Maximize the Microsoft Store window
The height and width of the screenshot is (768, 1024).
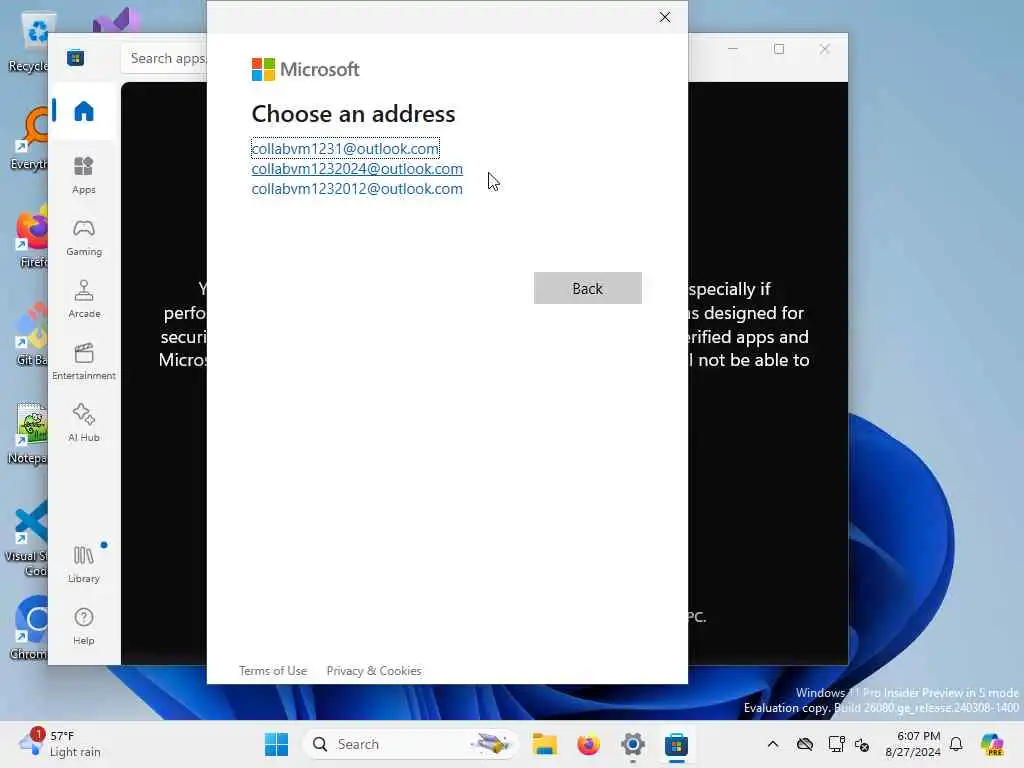click(x=778, y=49)
